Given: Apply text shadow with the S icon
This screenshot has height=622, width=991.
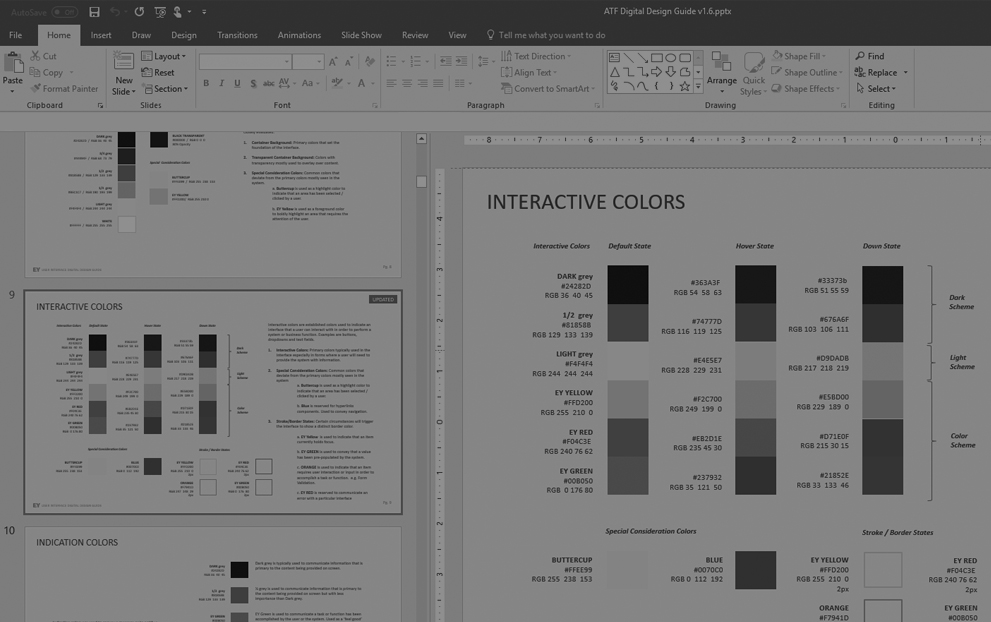Looking at the screenshot, I should (253, 83).
